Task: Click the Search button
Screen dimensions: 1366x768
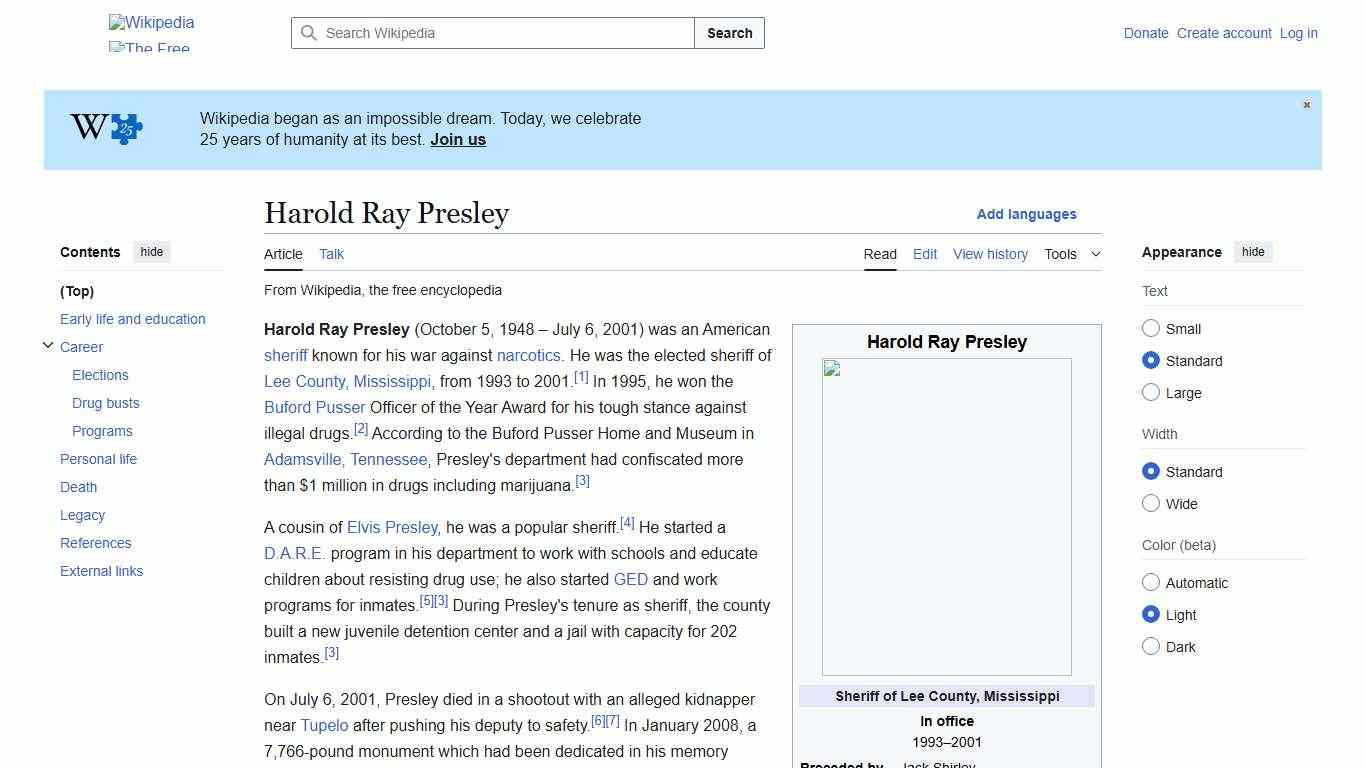Action: click(729, 32)
